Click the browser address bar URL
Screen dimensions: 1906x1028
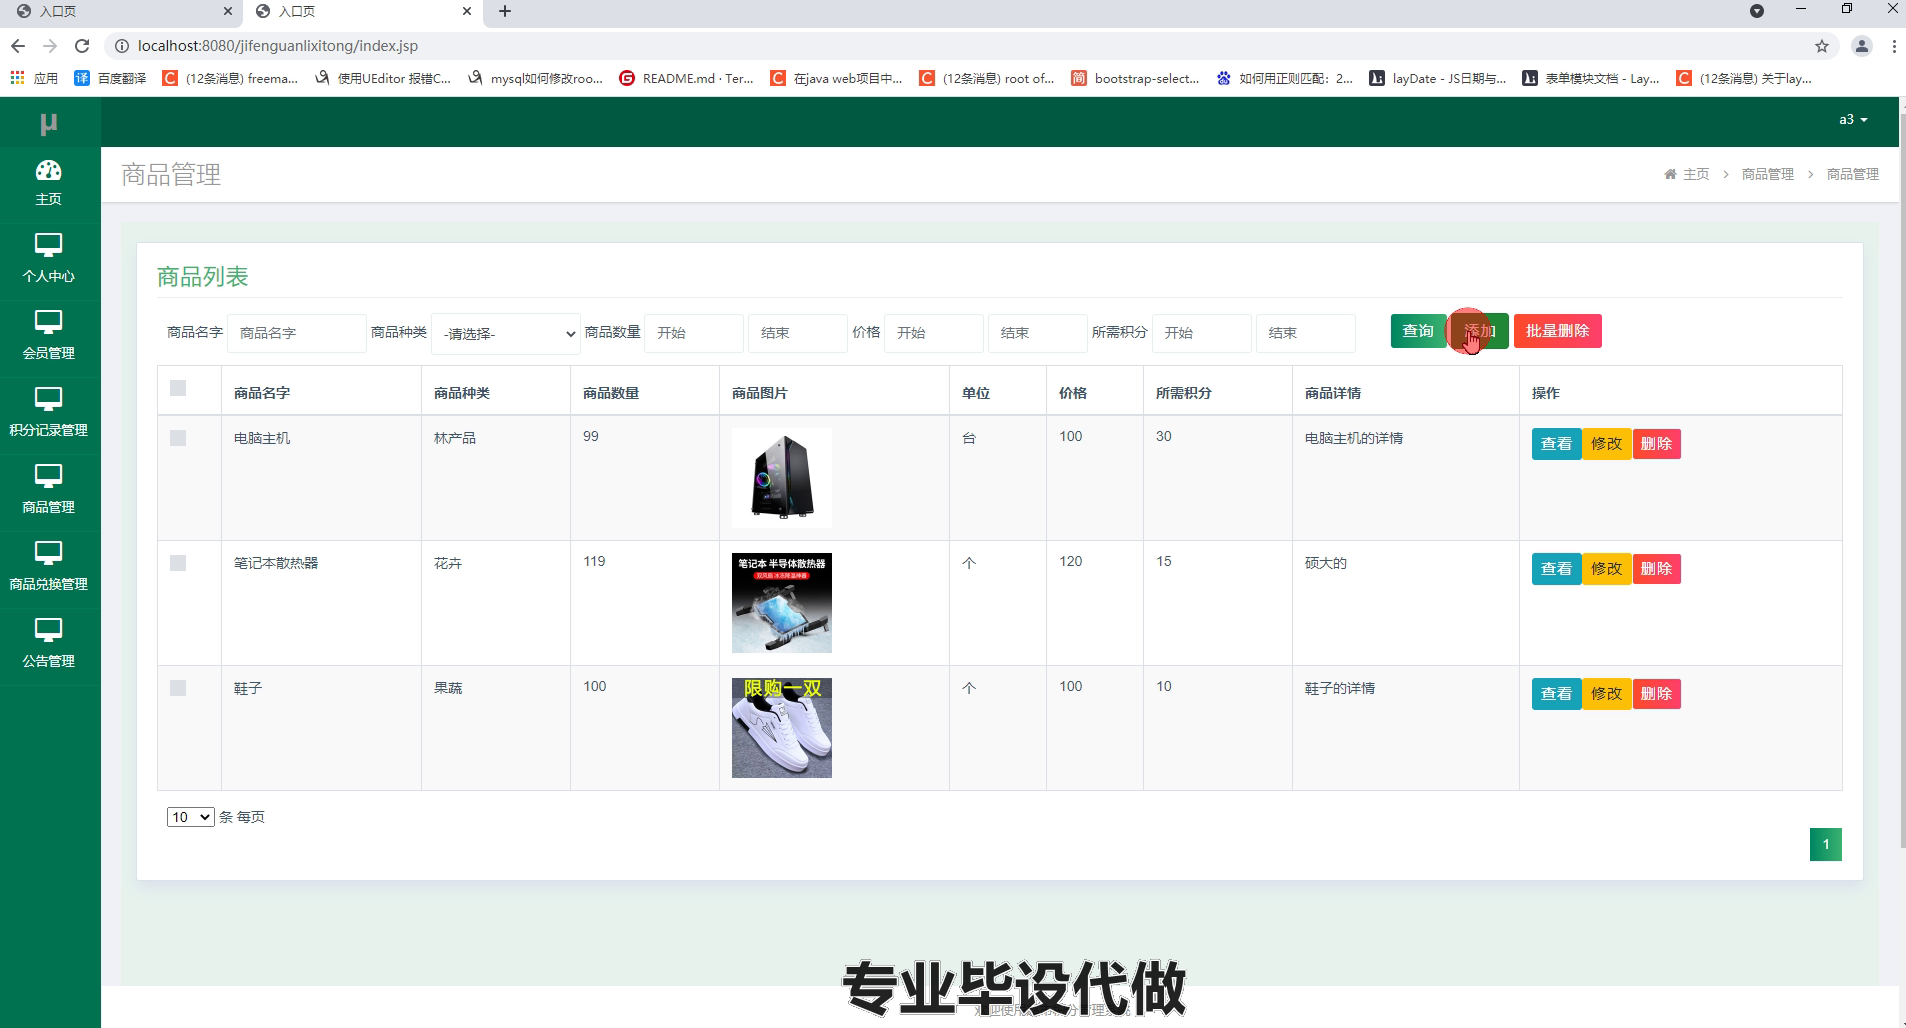coord(278,46)
